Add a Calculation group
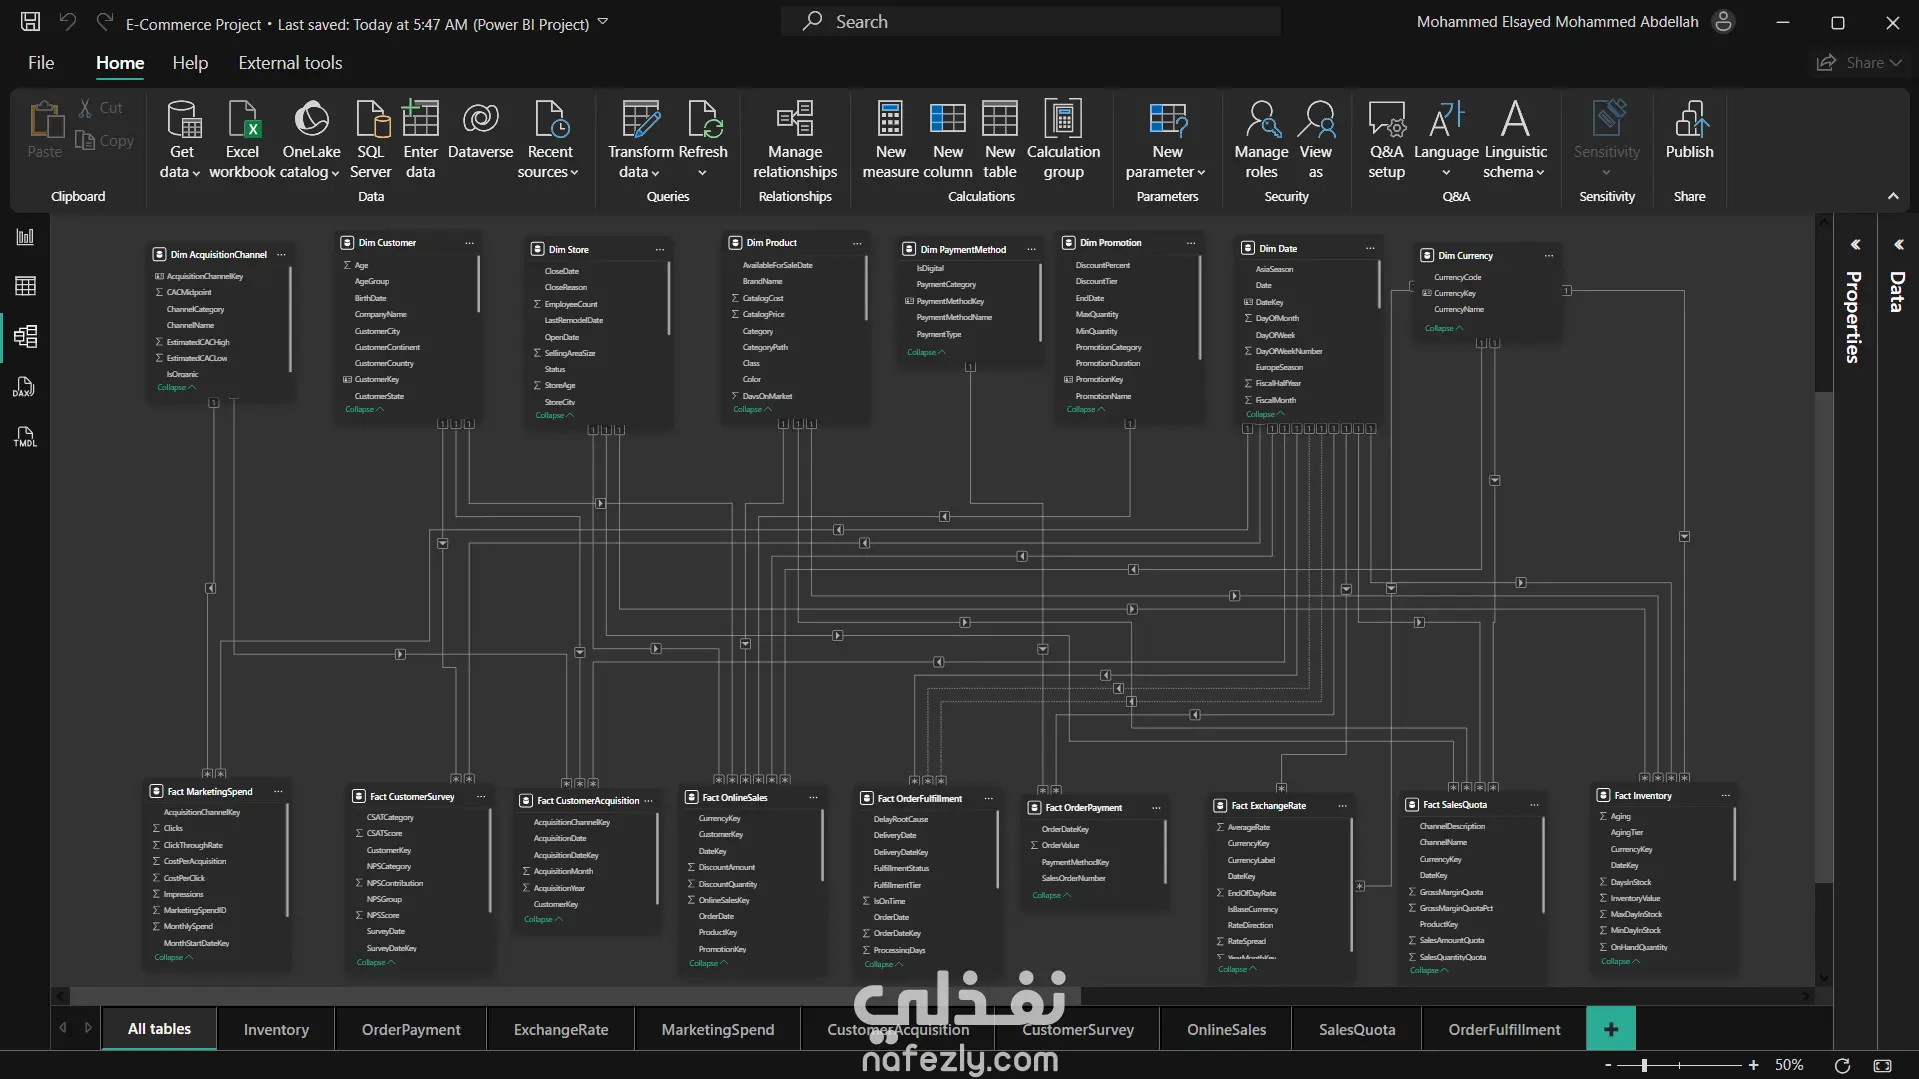Screen dimensions: 1919x1079 (1063, 140)
